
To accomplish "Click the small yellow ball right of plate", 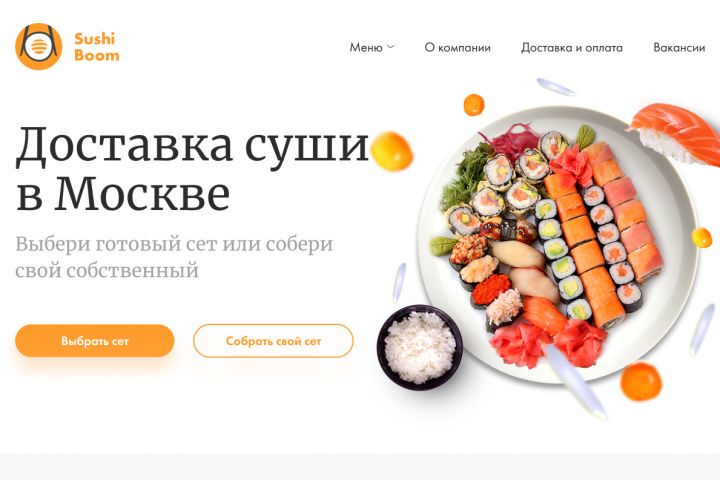I will pyautogui.click(x=701, y=237).
